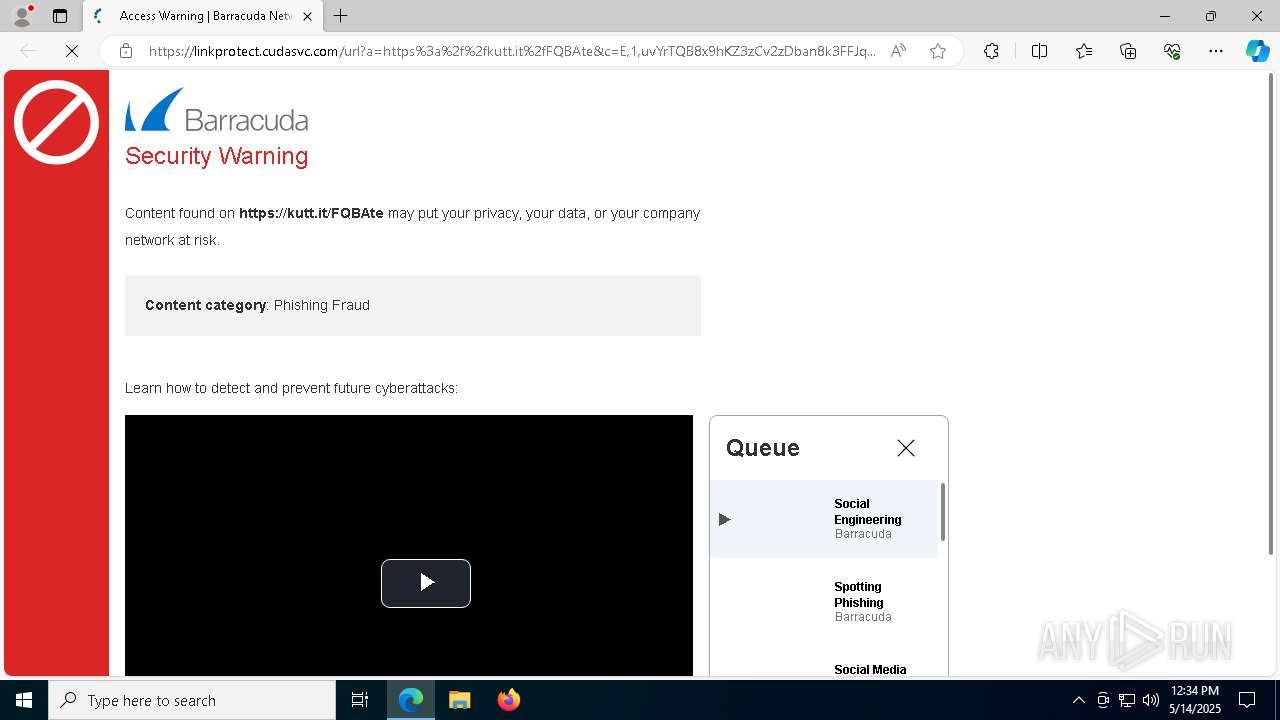The height and width of the screenshot is (720, 1280).
Task: Open the Copilot sidebar
Action: coord(1257,51)
